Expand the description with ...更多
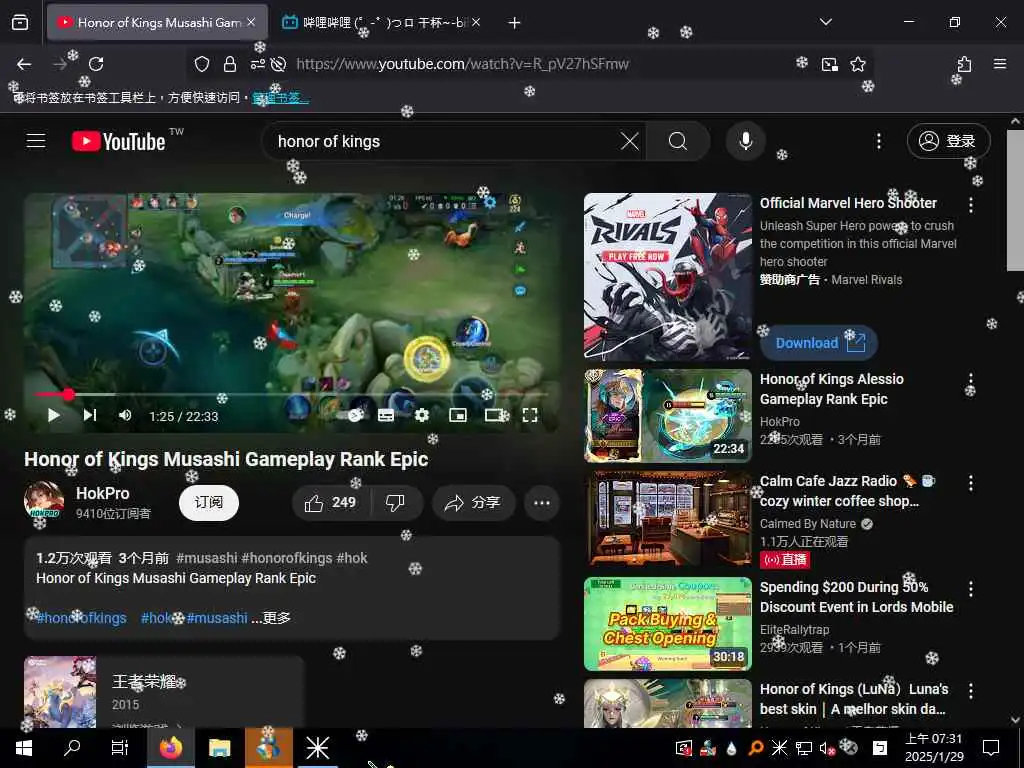 point(271,618)
